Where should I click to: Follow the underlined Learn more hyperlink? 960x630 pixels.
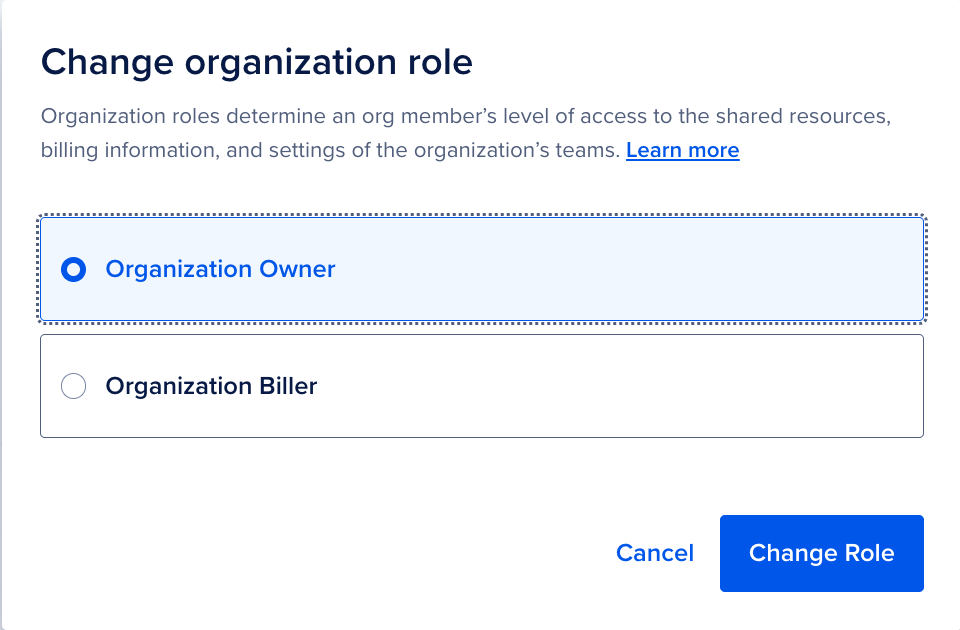click(682, 151)
